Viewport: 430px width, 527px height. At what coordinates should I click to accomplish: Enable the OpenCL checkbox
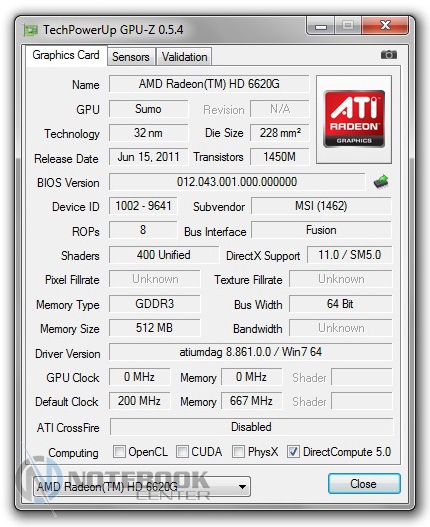(x=119, y=451)
